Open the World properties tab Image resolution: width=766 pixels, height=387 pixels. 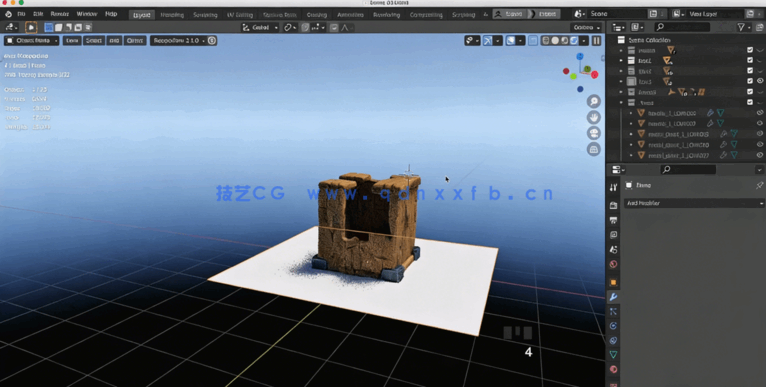(613, 264)
